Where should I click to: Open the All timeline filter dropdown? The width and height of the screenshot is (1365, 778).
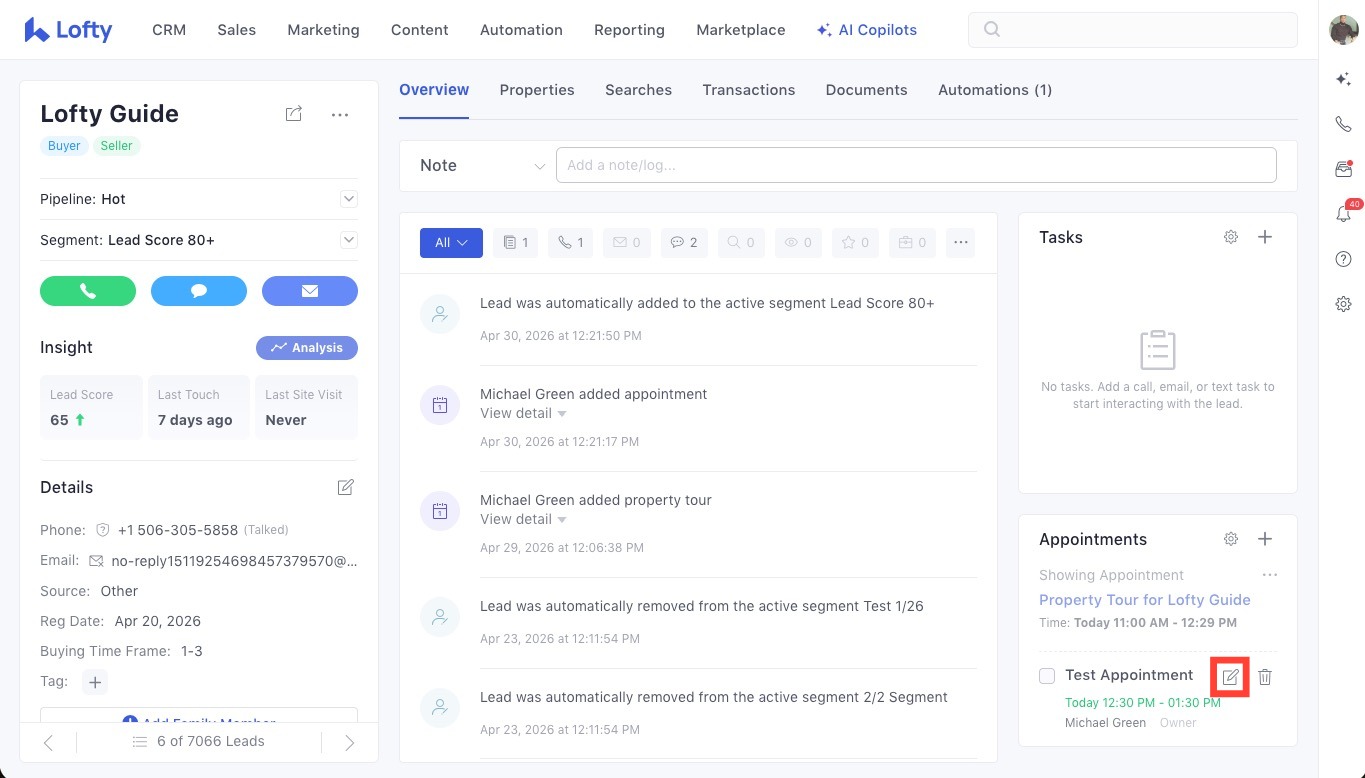(451, 242)
